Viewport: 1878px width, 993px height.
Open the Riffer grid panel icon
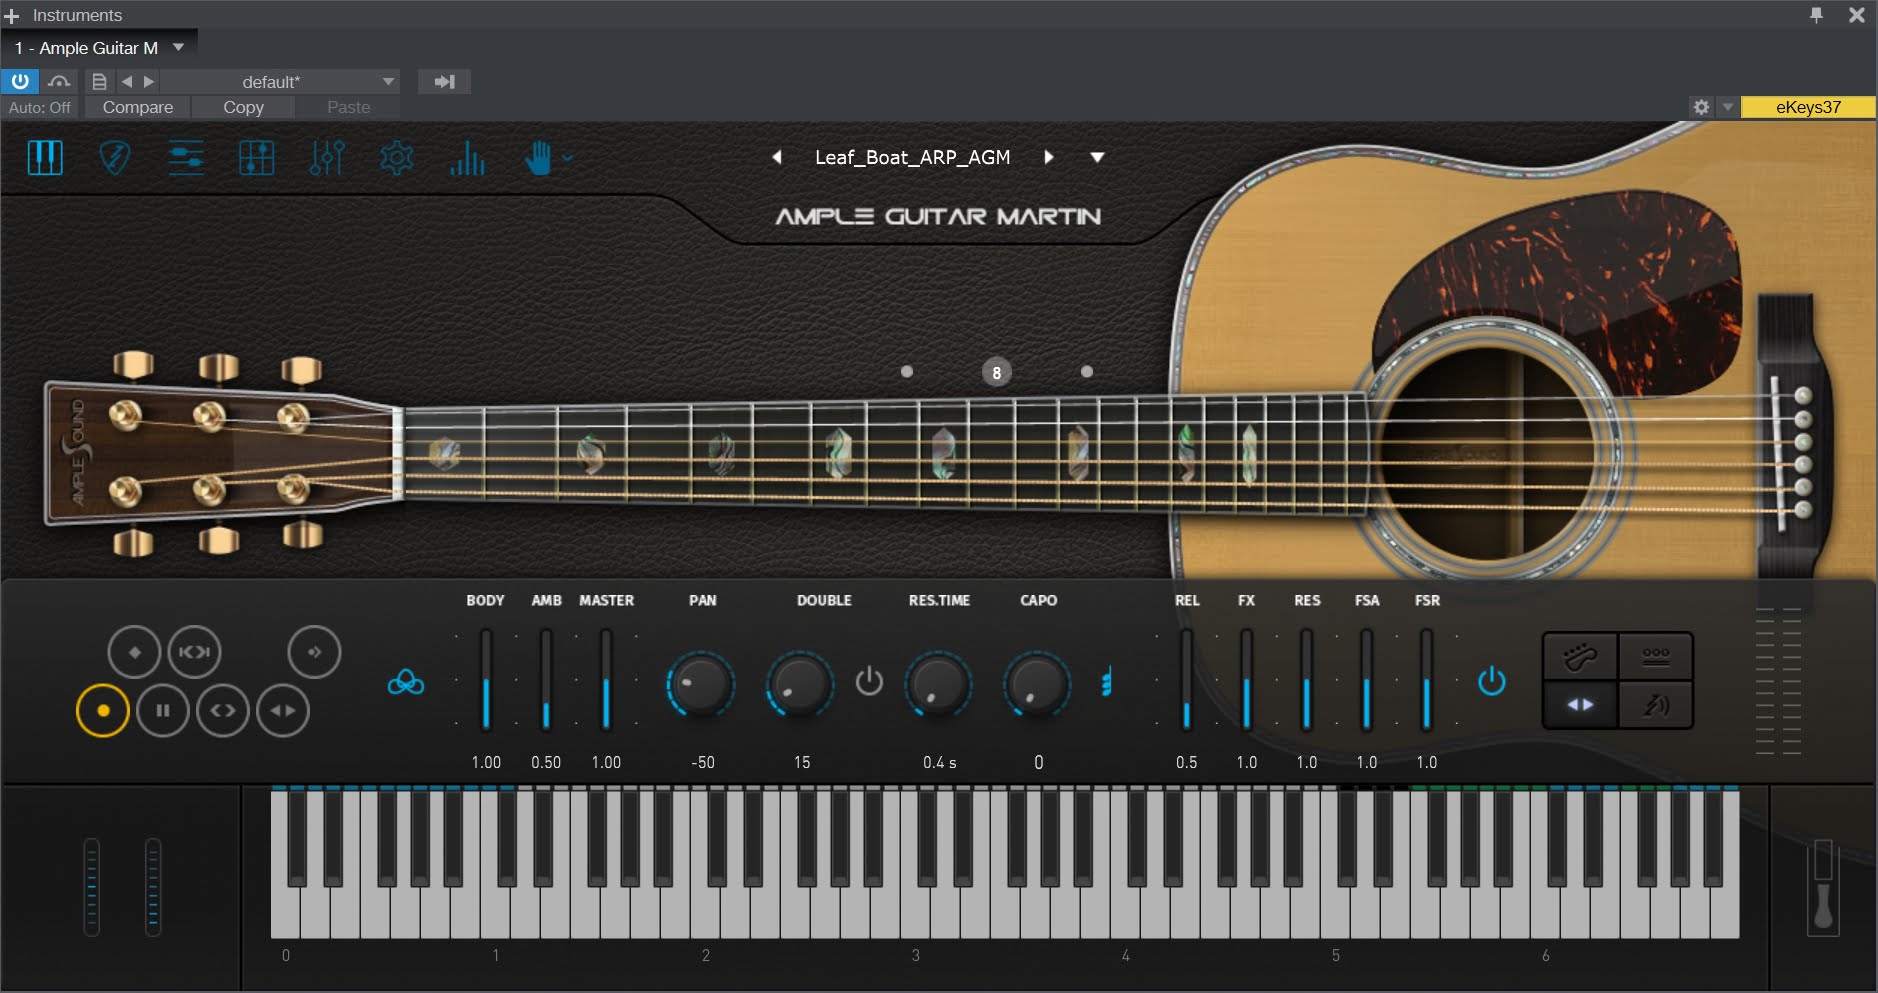tap(257, 157)
